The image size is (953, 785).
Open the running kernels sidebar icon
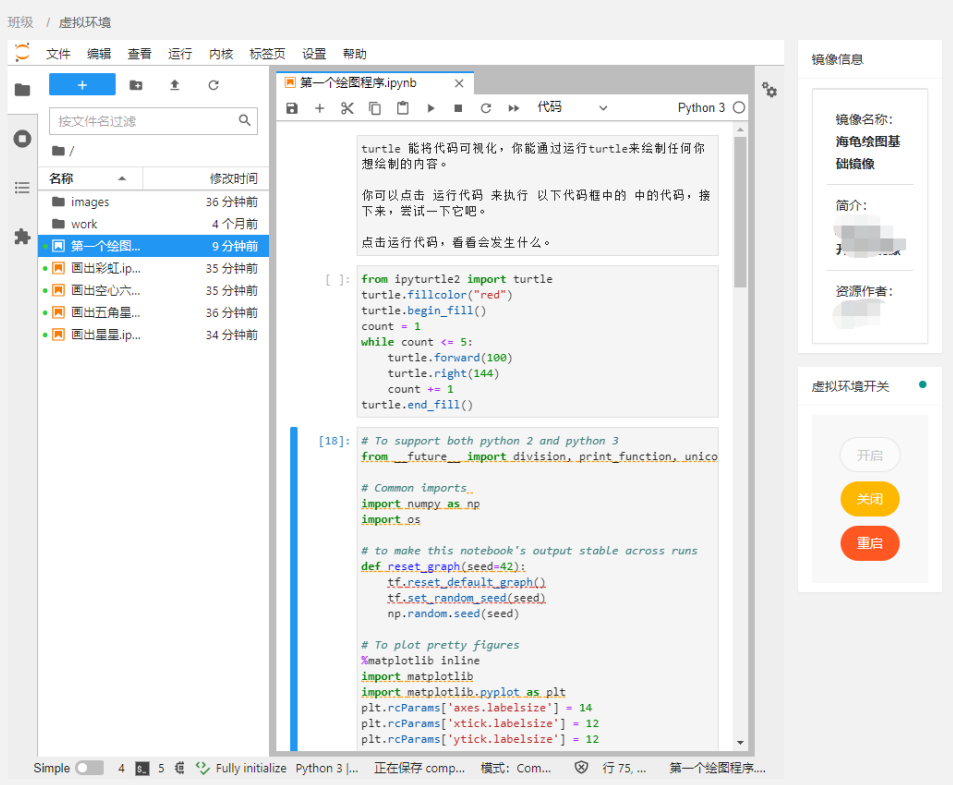[22, 138]
